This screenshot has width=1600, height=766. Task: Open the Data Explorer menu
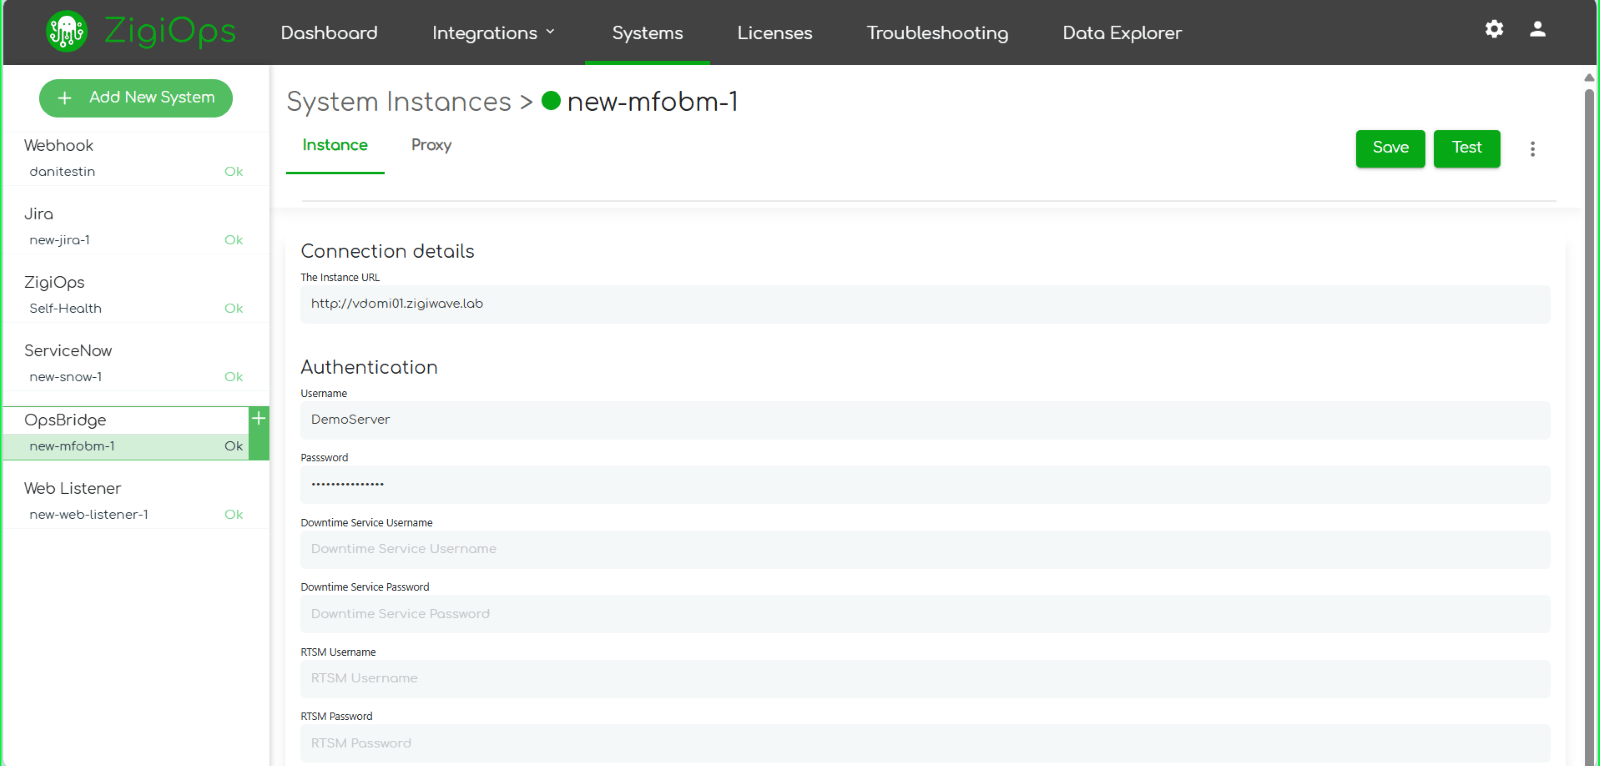(1122, 33)
